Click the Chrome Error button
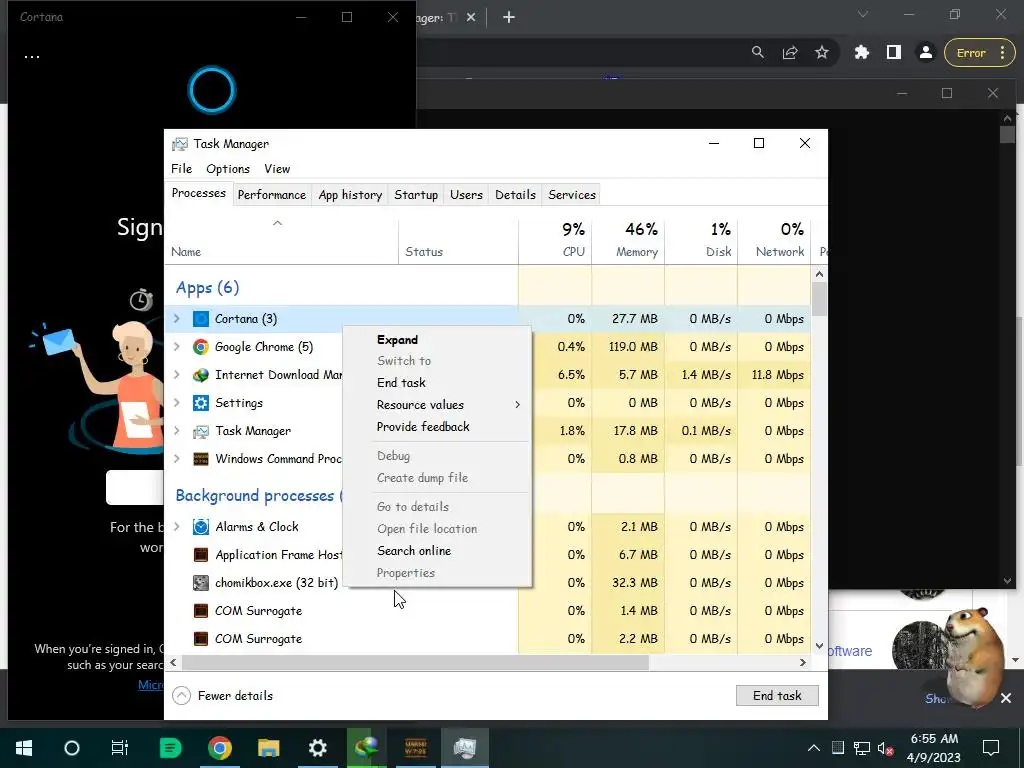Image resolution: width=1024 pixels, height=768 pixels. tap(978, 53)
